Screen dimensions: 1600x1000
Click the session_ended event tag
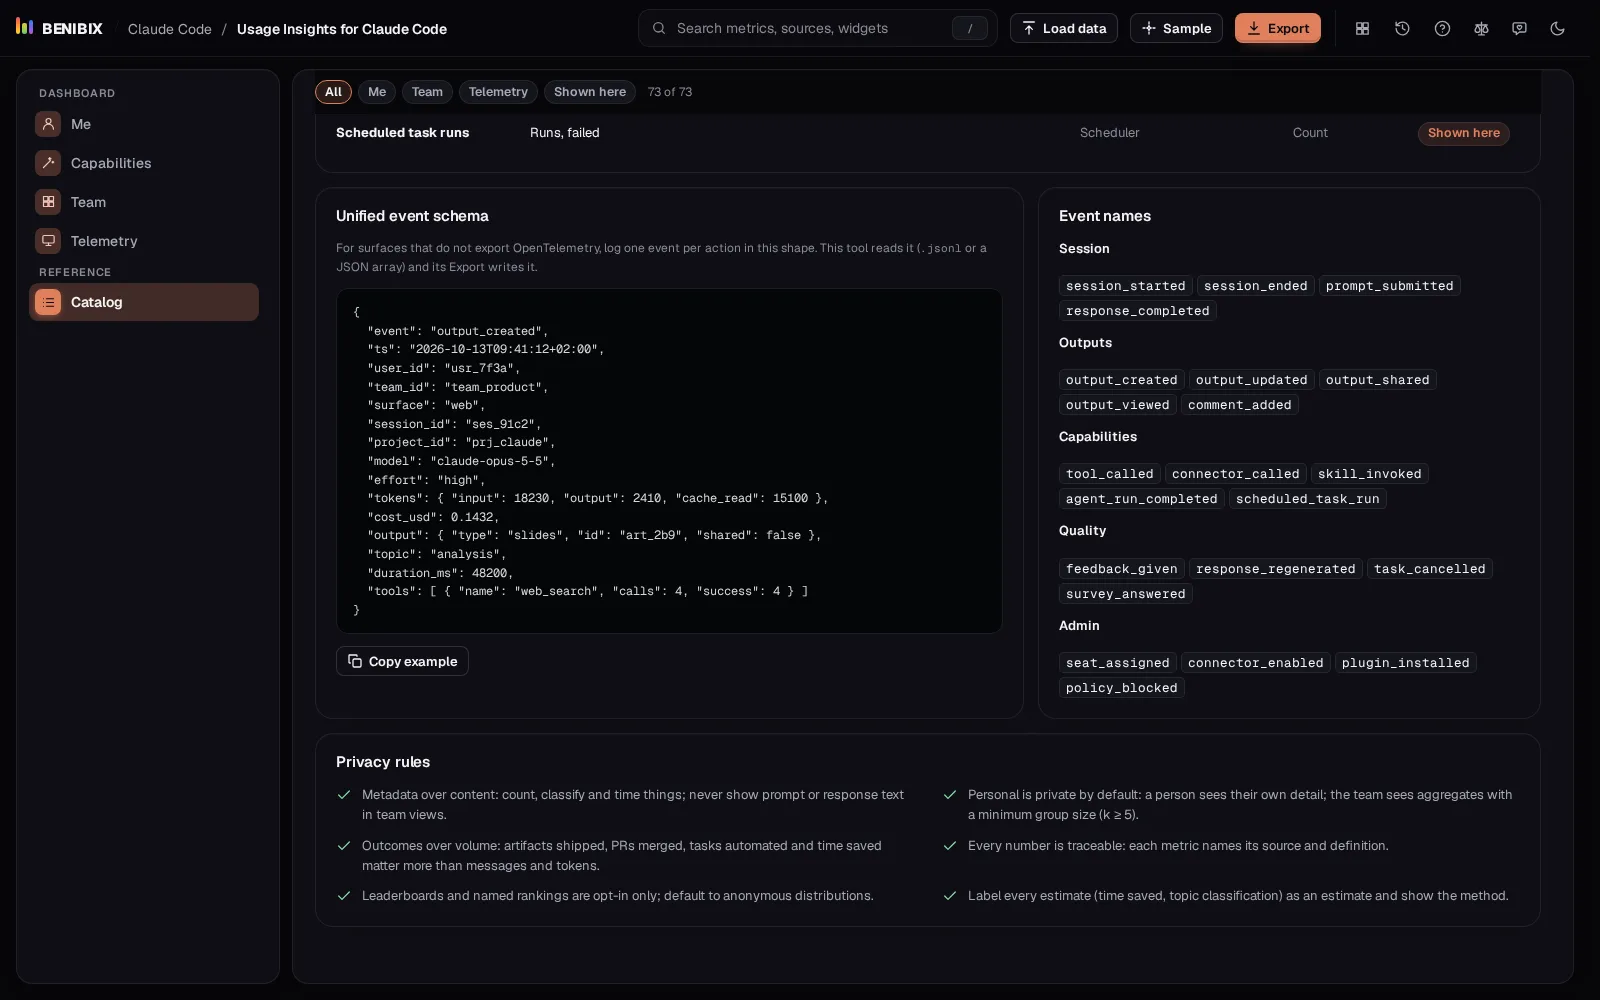pos(1256,286)
